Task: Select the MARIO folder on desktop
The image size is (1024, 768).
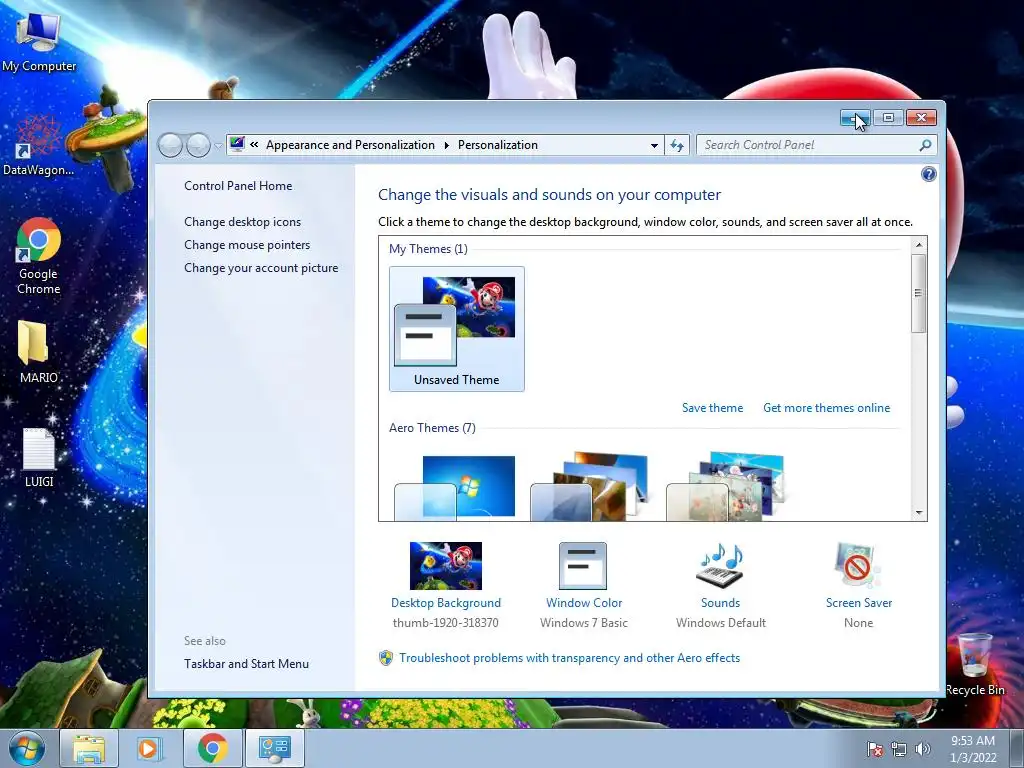Action: click(38, 352)
